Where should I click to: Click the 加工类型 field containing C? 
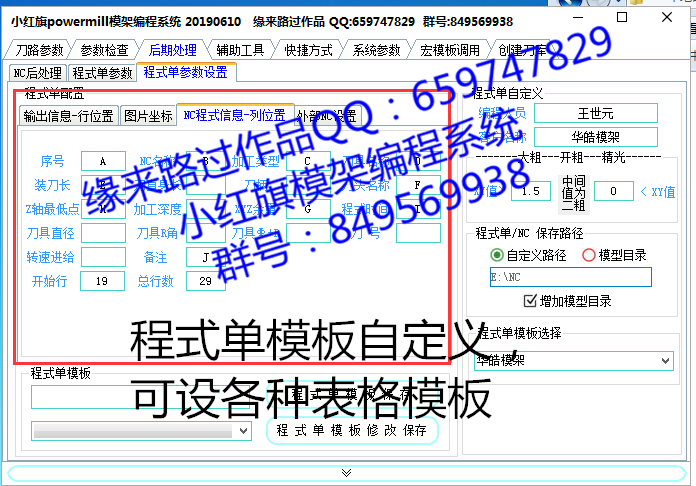coord(308,161)
